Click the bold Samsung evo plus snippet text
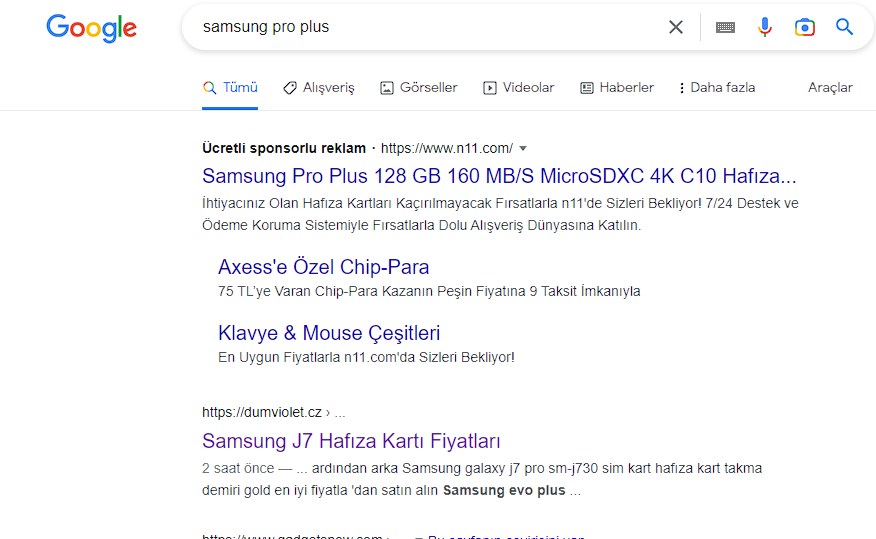Viewport: 876px width, 539px height. [x=504, y=490]
